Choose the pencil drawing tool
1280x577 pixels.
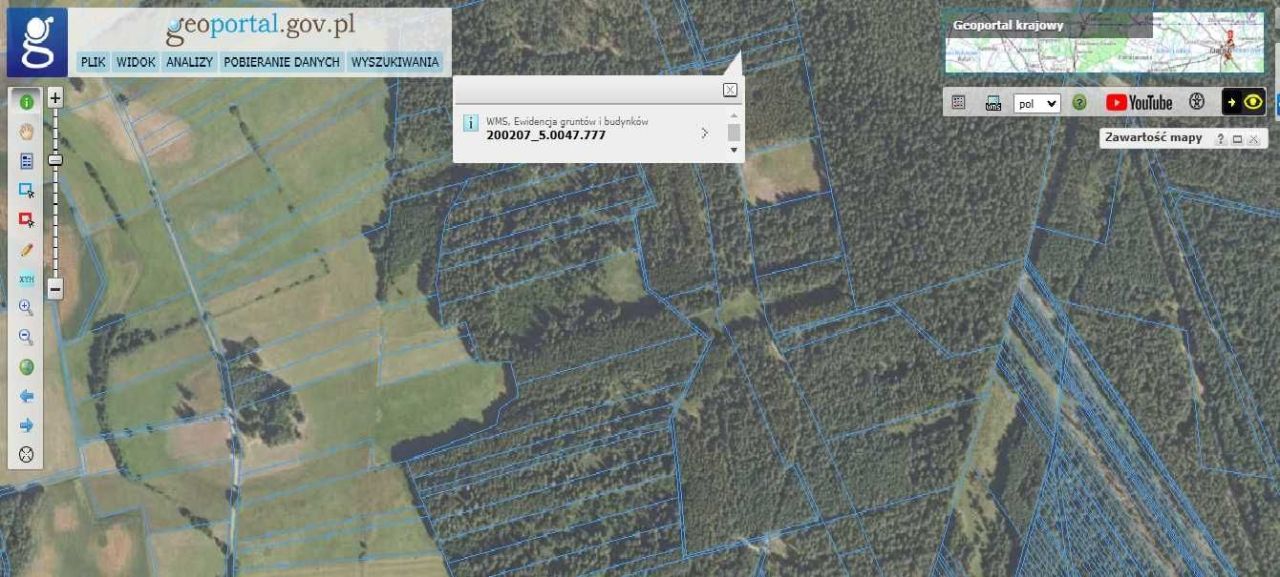click(x=26, y=249)
